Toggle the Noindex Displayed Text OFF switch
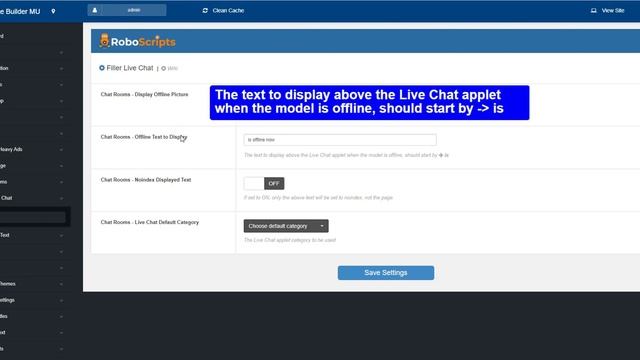 (264, 183)
